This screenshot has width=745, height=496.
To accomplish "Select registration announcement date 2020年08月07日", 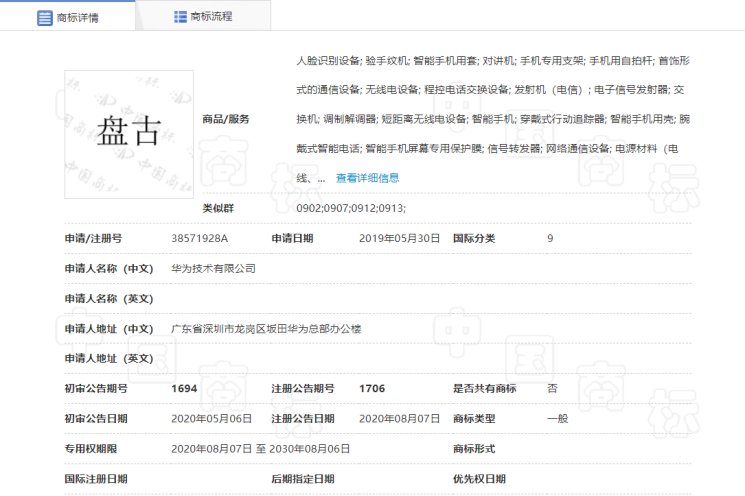I will [x=399, y=419].
